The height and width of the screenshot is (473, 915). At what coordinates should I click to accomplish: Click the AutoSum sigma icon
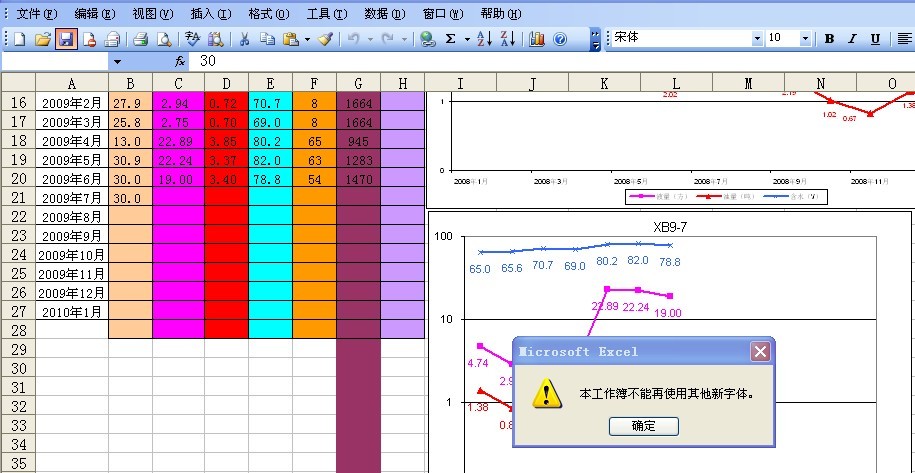click(450, 39)
